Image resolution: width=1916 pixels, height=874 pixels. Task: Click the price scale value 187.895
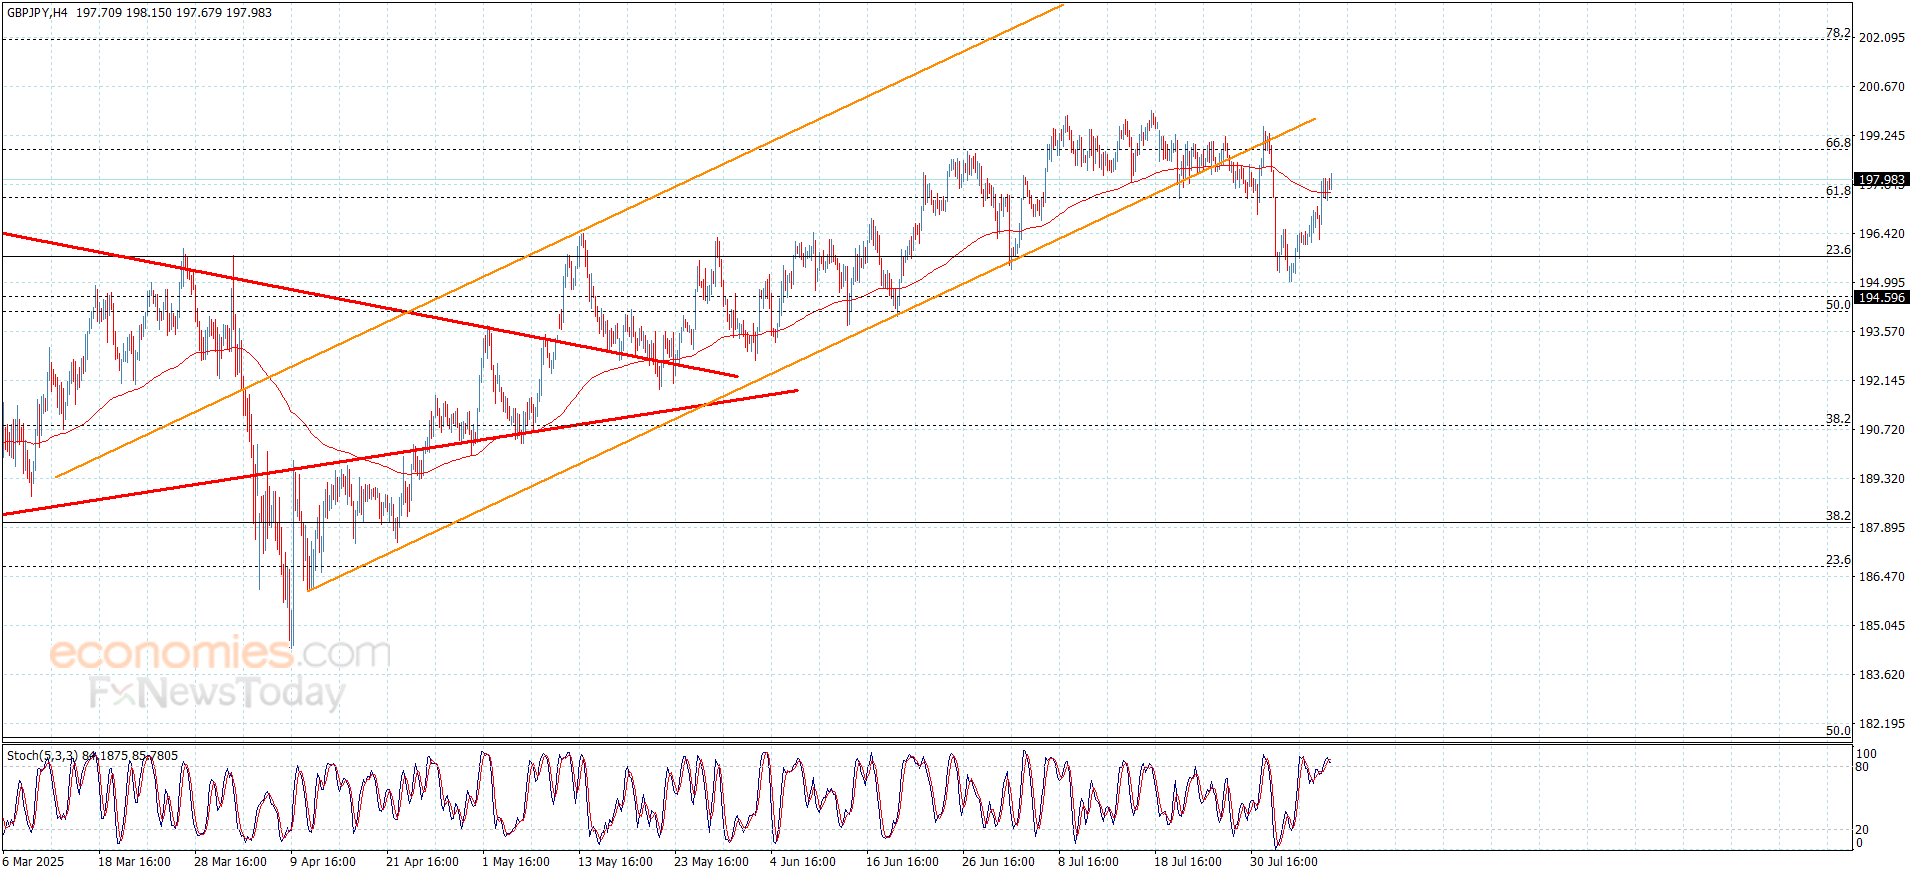tap(1881, 528)
